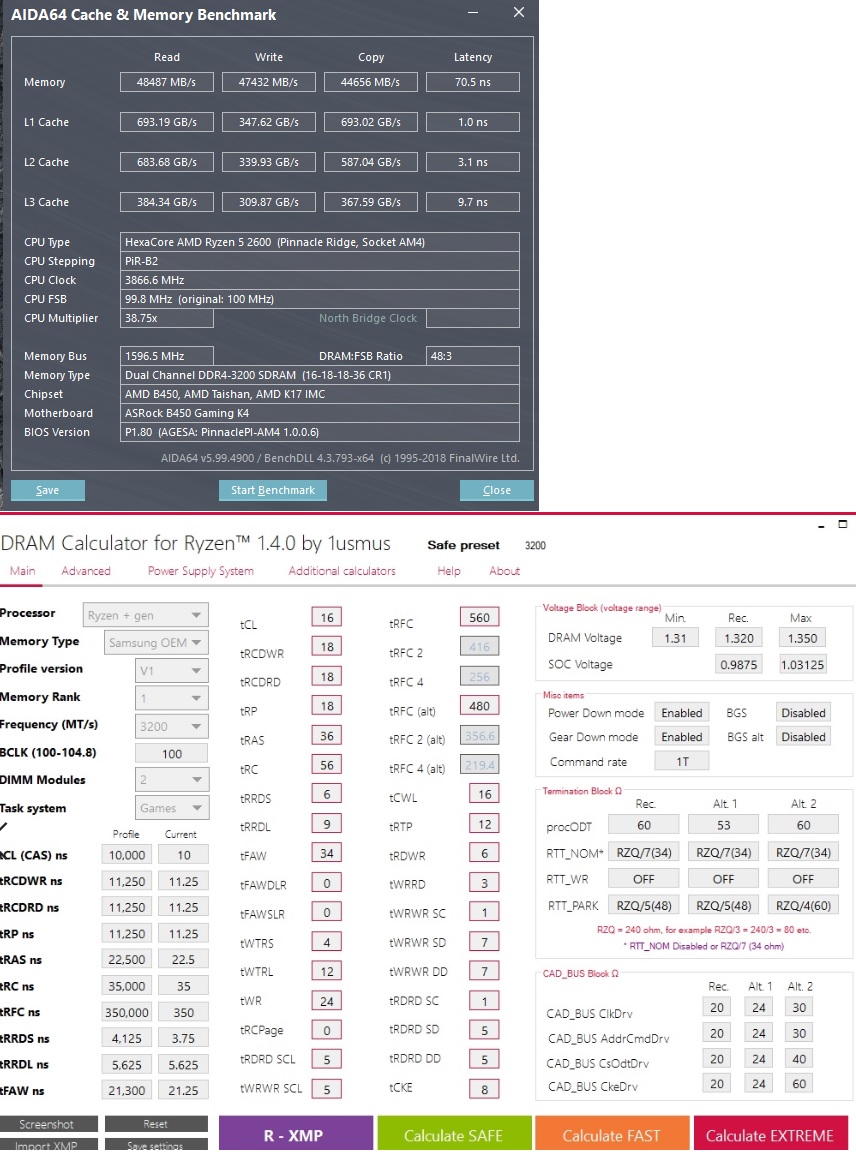Click the tCKE value 8 field
Viewport: 856px width, 1154px height.
click(484, 1089)
